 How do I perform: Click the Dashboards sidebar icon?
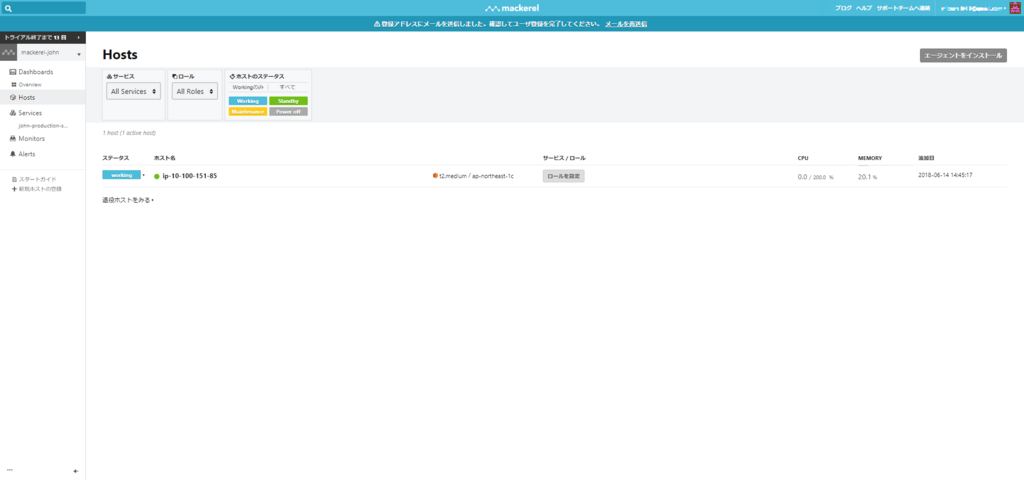coord(12,72)
